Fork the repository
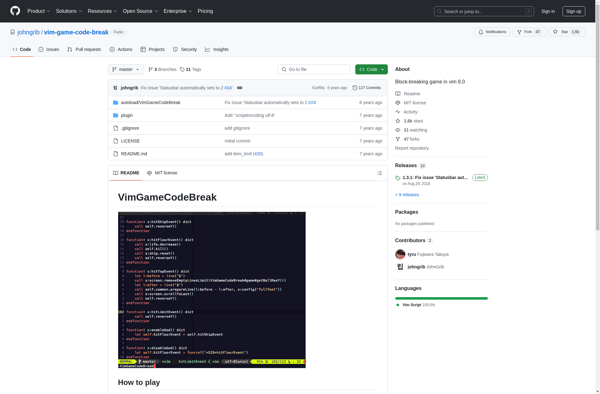Image resolution: width=600 pixels, height=394 pixels. click(529, 32)
